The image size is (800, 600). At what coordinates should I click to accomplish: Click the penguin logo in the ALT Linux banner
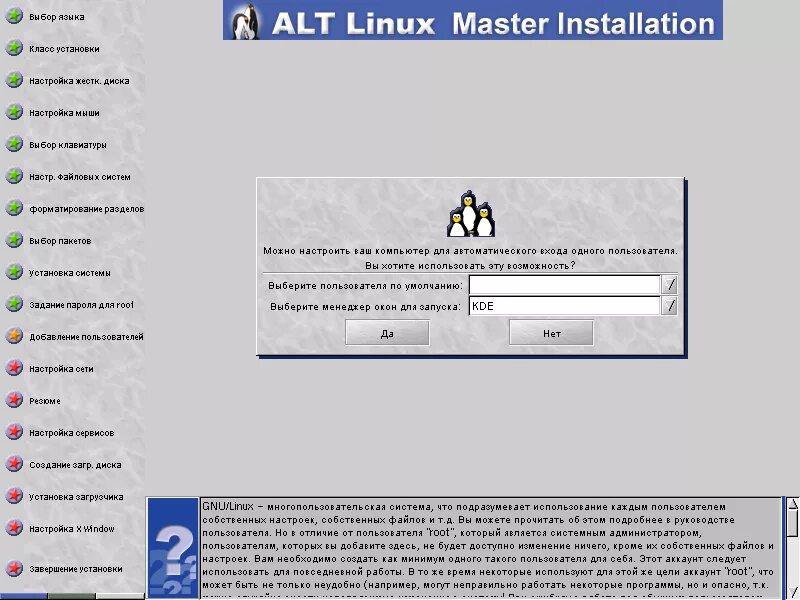click(245, 21)
